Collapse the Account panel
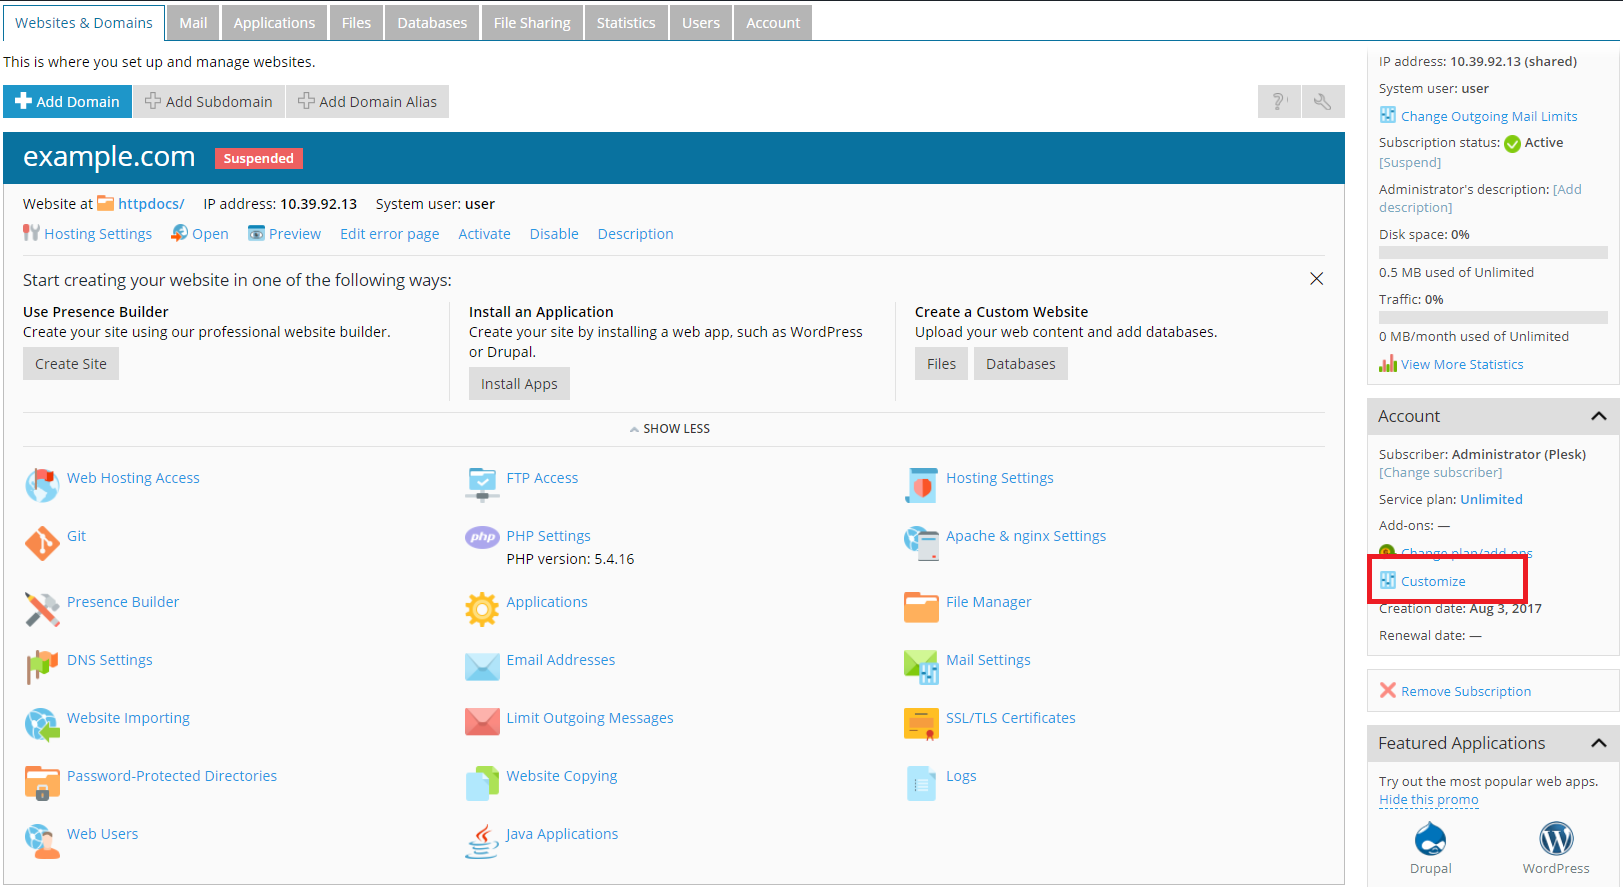The width and height of the screenshot is (1623, 887). pyautogui.click(x=1598, y=416)
